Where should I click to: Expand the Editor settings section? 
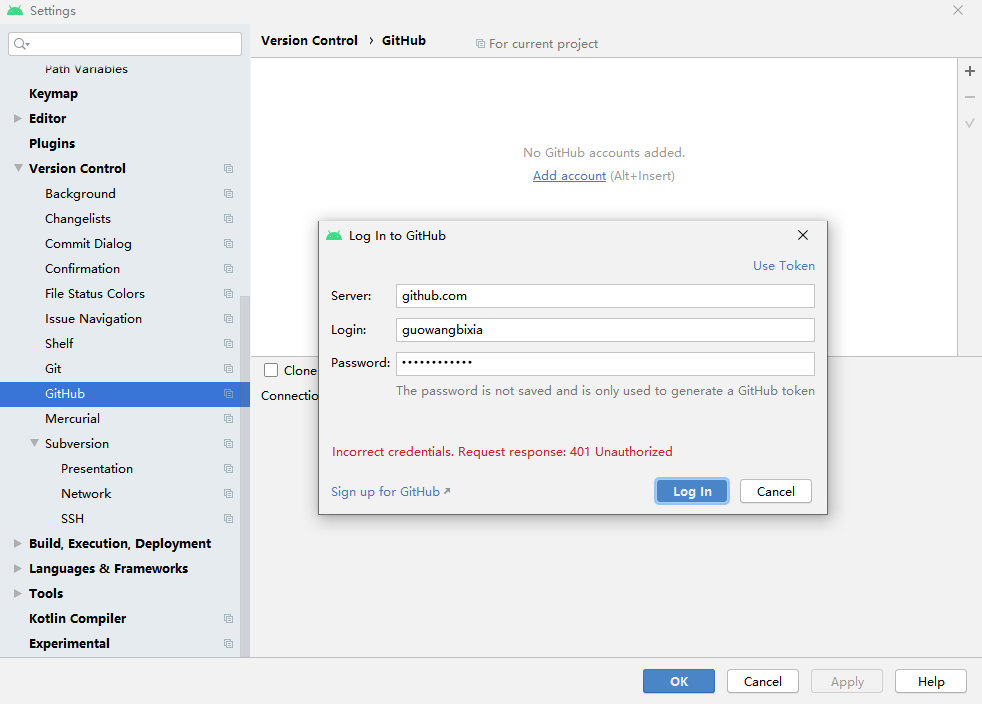[18, 118]
